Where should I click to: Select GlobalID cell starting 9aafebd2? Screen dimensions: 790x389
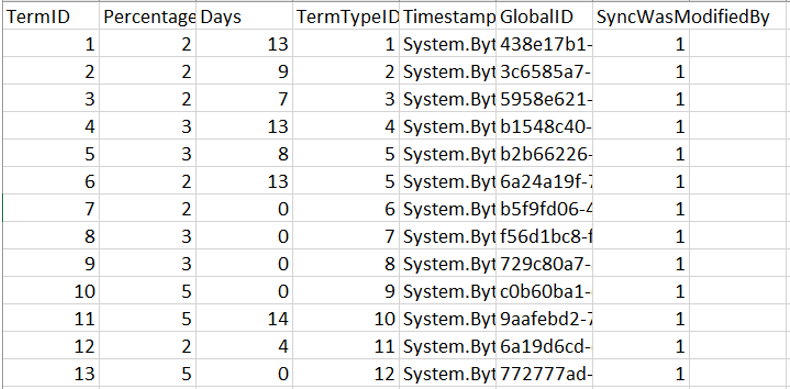pyautogui.click(x=544, y=318)
